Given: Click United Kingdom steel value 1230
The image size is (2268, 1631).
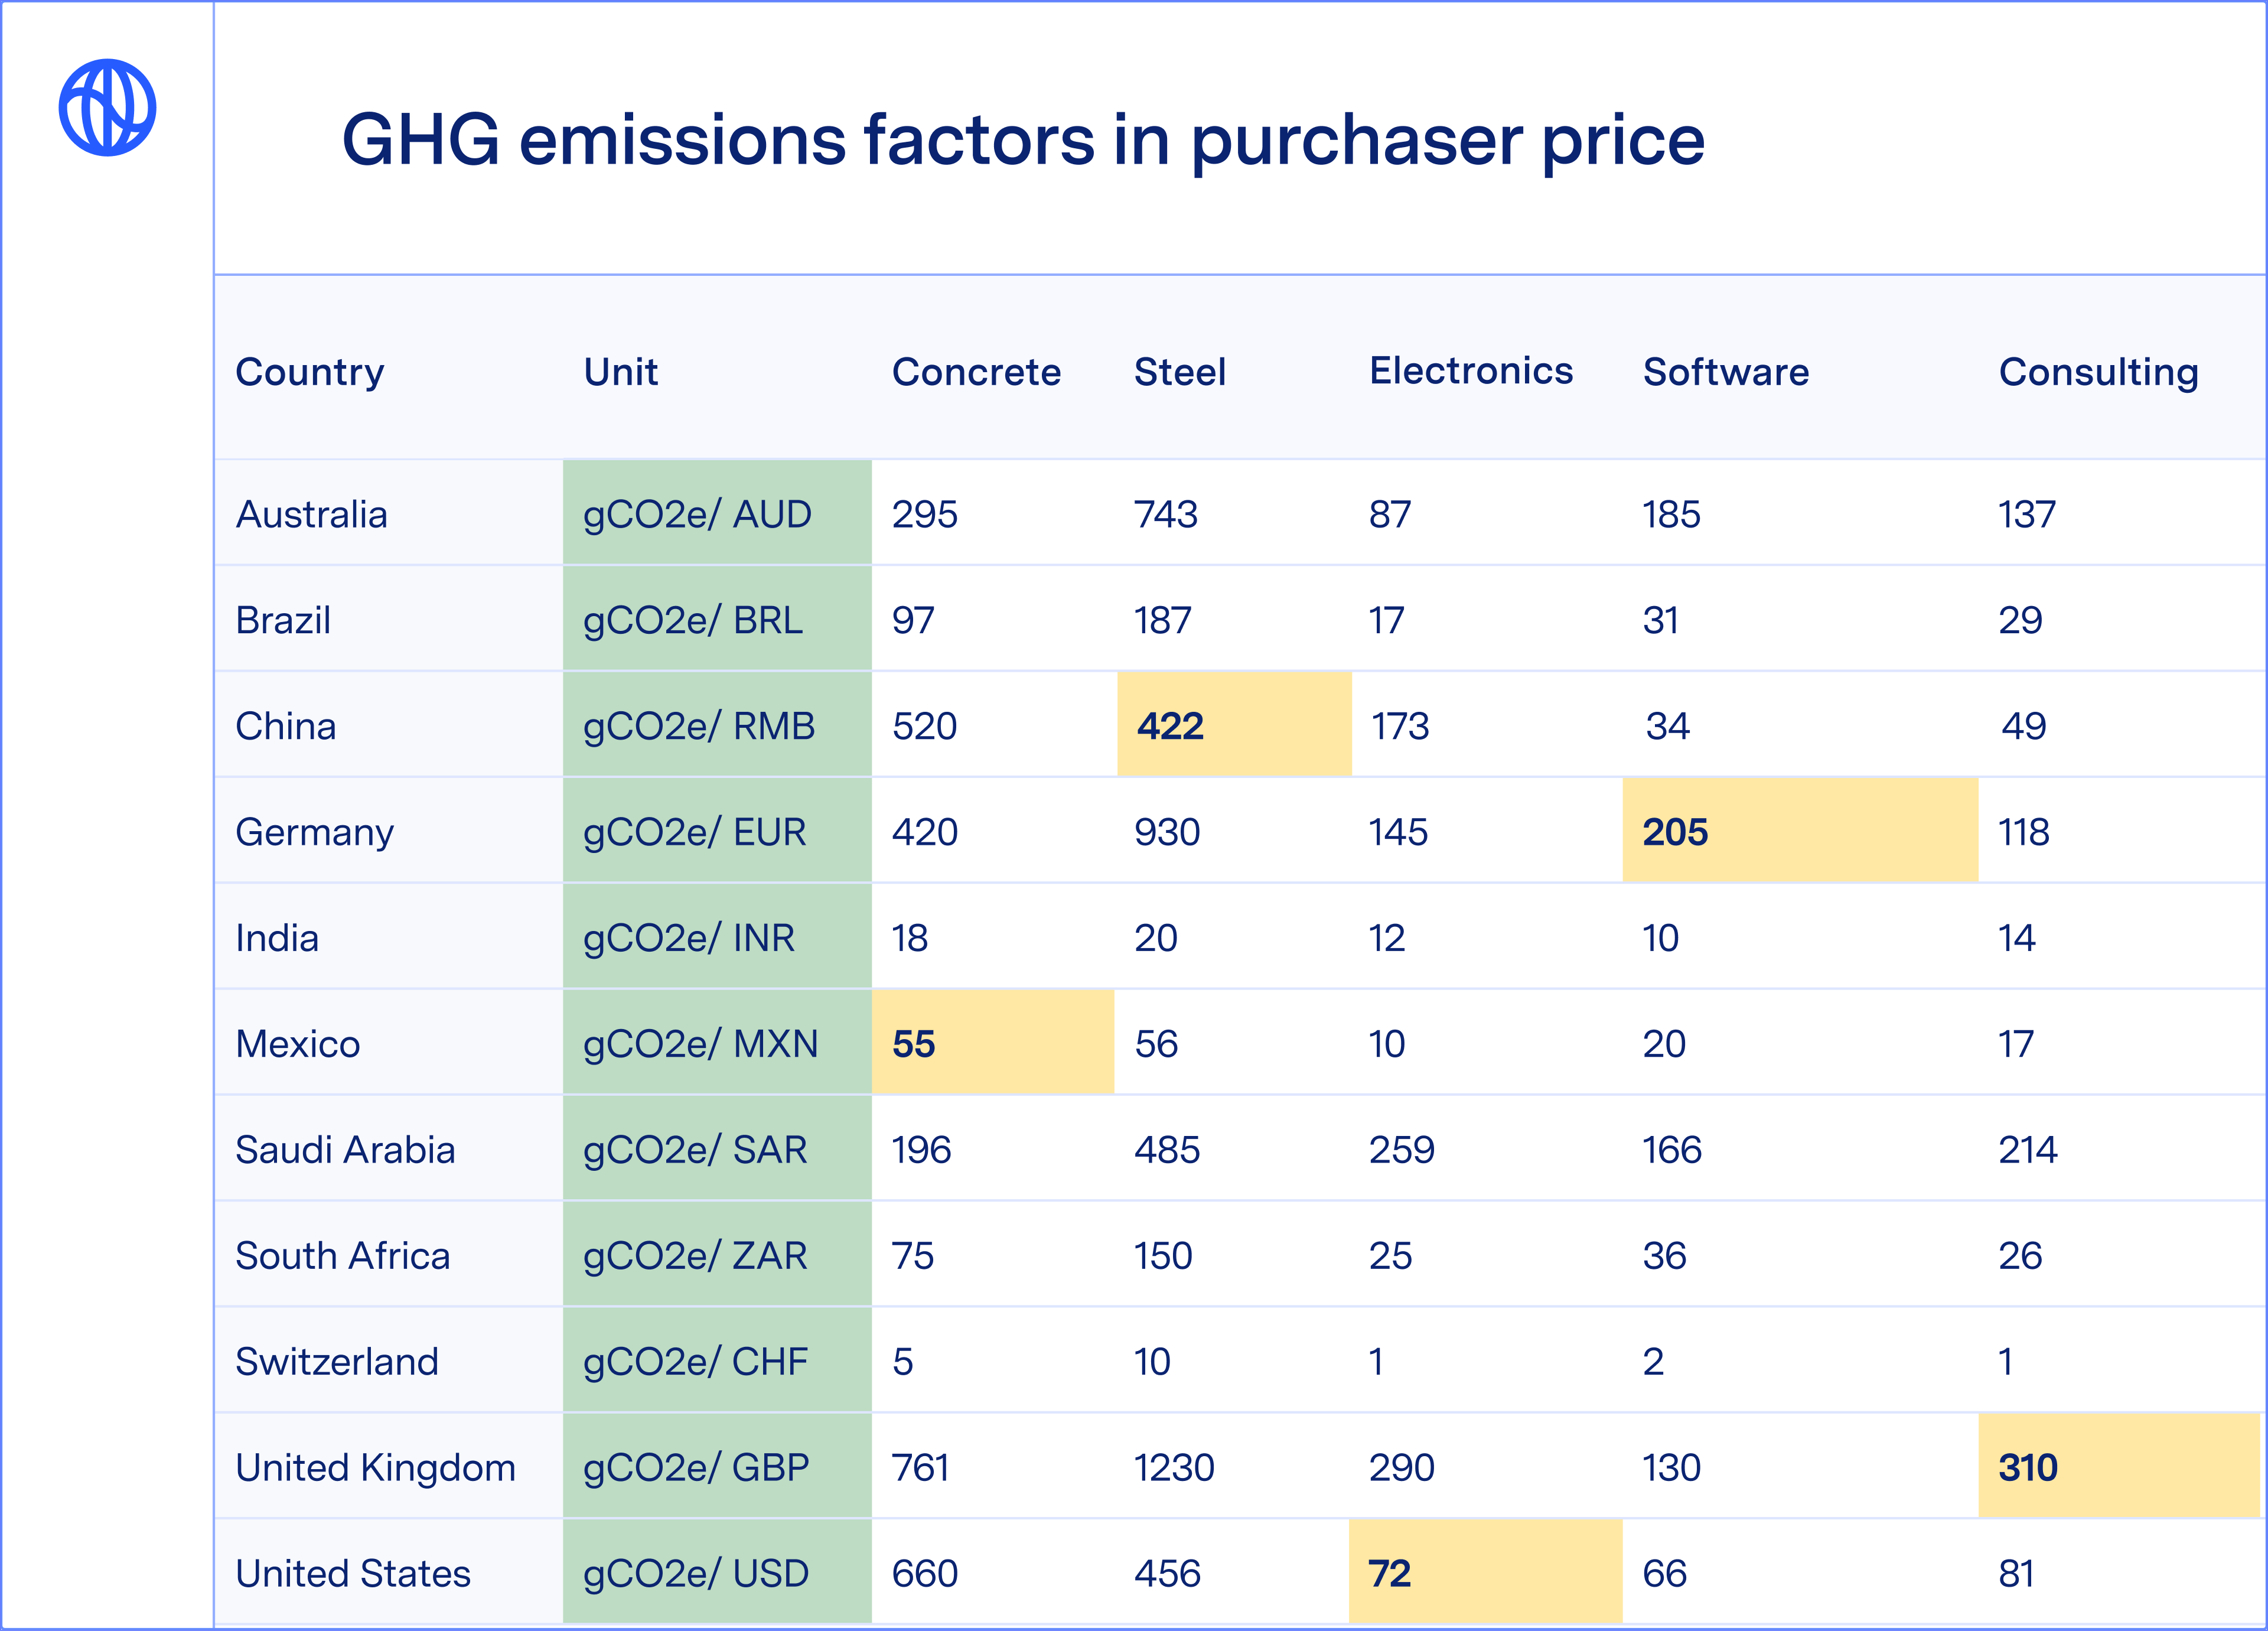Looking at the screenshot, I should 1174,1468.
